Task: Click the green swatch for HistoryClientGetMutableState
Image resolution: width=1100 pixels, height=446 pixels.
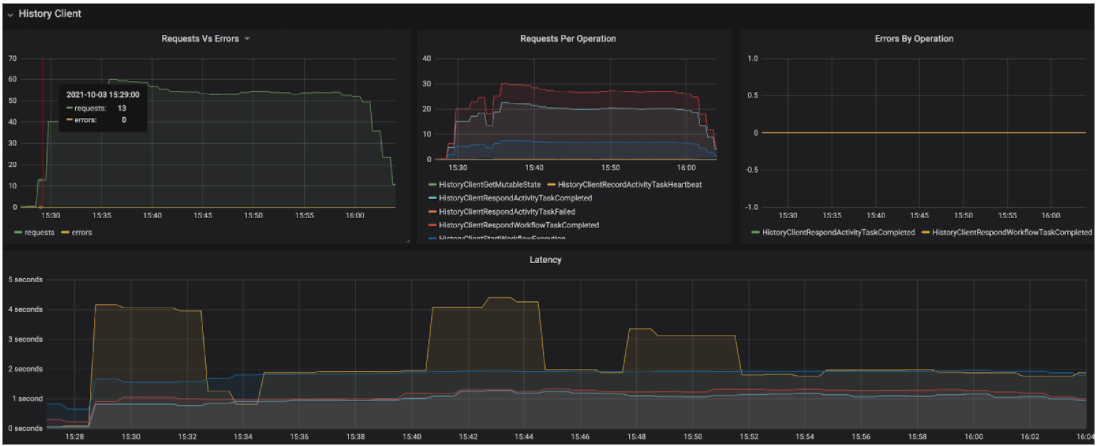Action: click(431, 185)
